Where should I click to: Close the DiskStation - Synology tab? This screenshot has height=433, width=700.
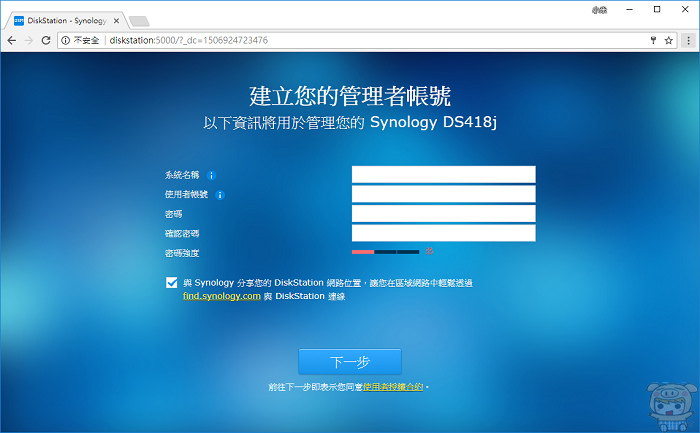116,21
